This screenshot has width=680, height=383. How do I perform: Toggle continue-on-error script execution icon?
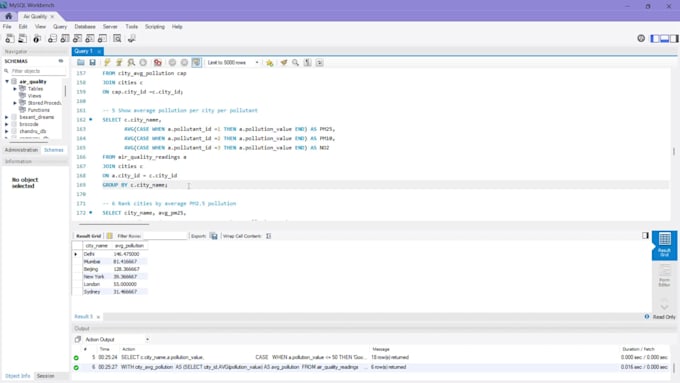coord(157,62)
